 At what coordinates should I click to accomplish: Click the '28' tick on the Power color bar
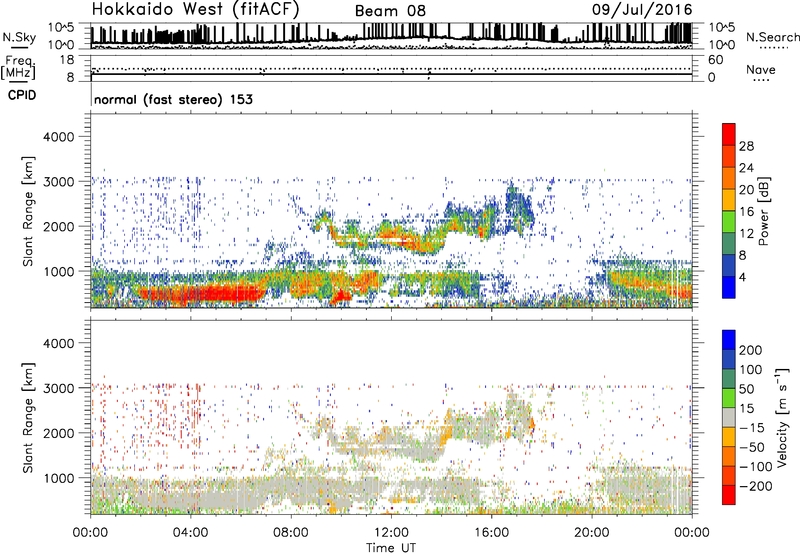click(x=746, y=146)
